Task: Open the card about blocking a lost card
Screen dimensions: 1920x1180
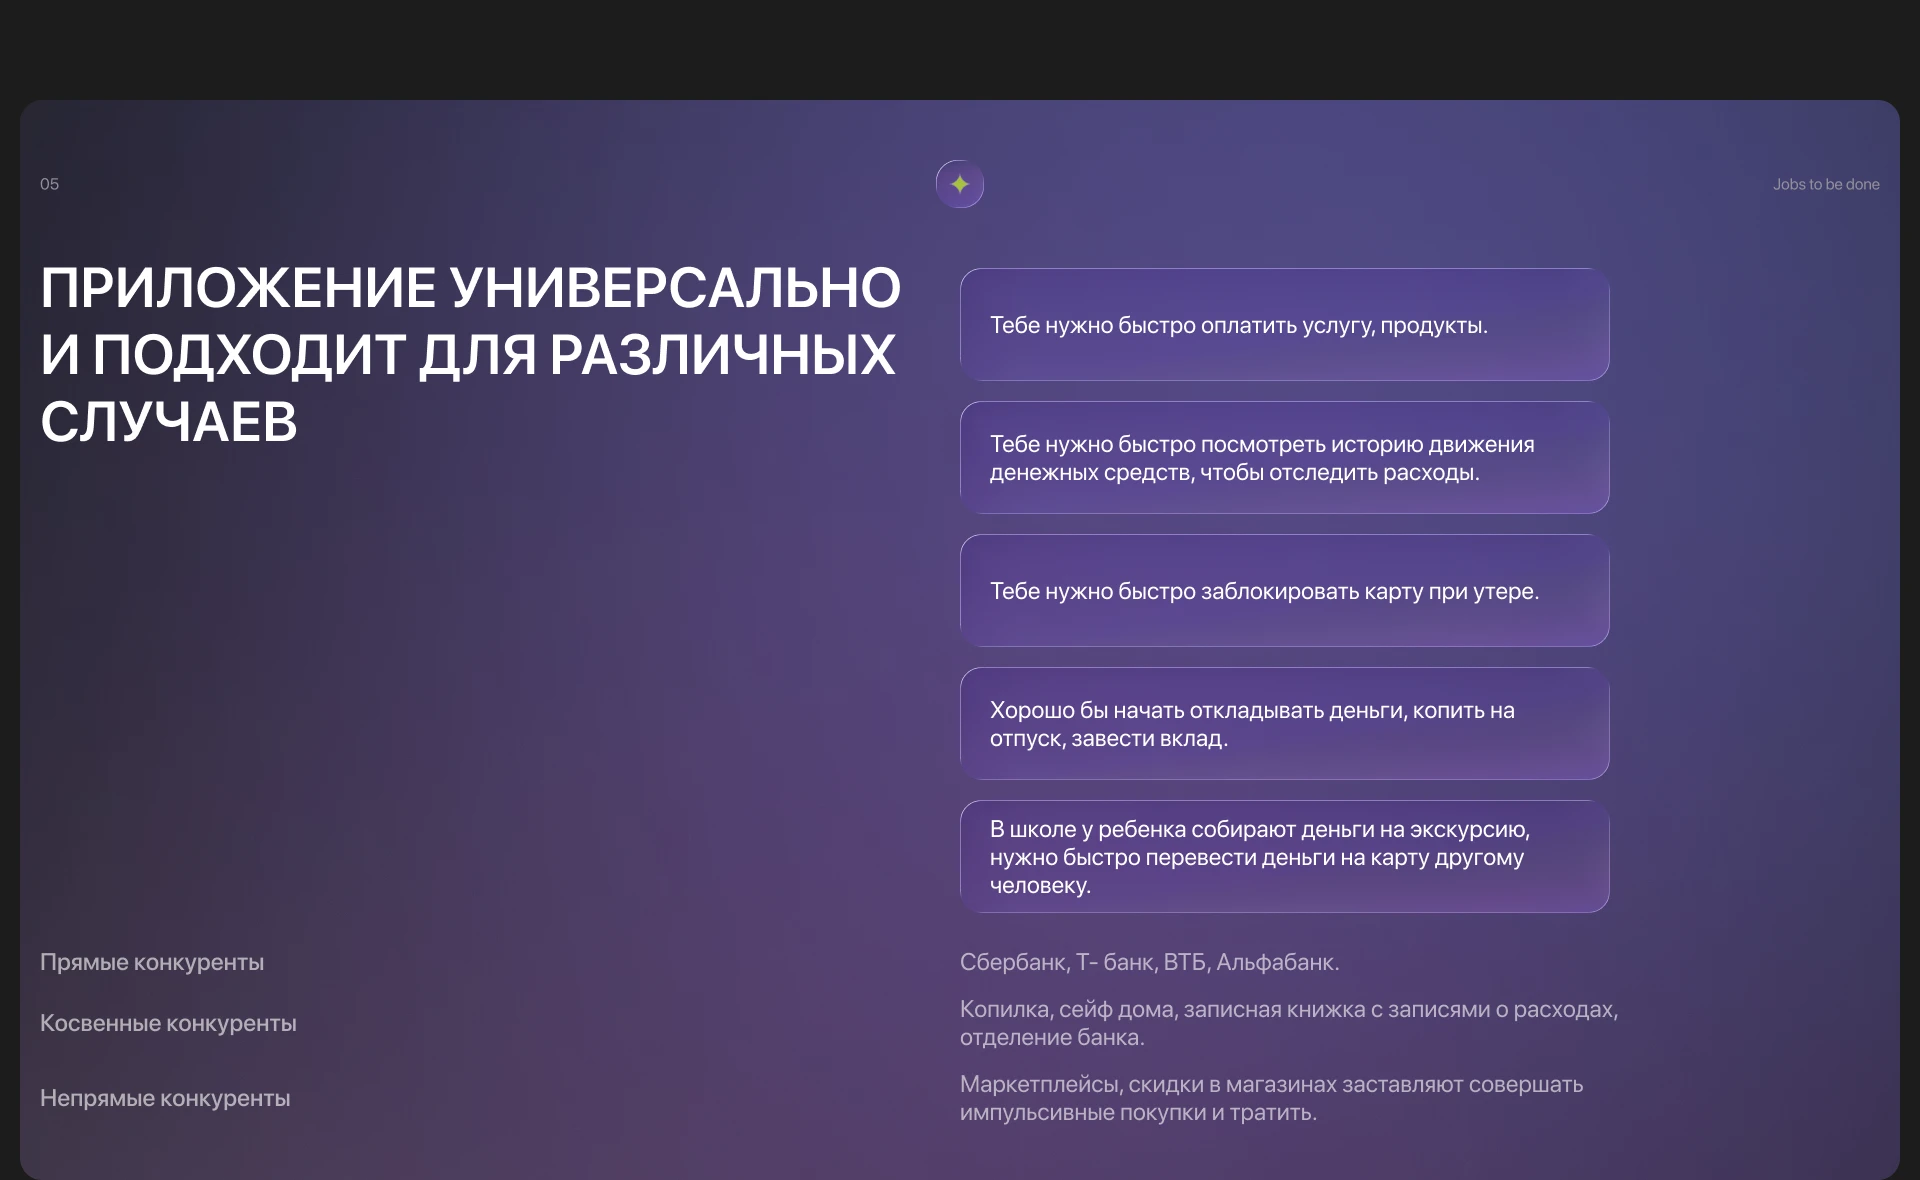Action: click(1283, 591)
